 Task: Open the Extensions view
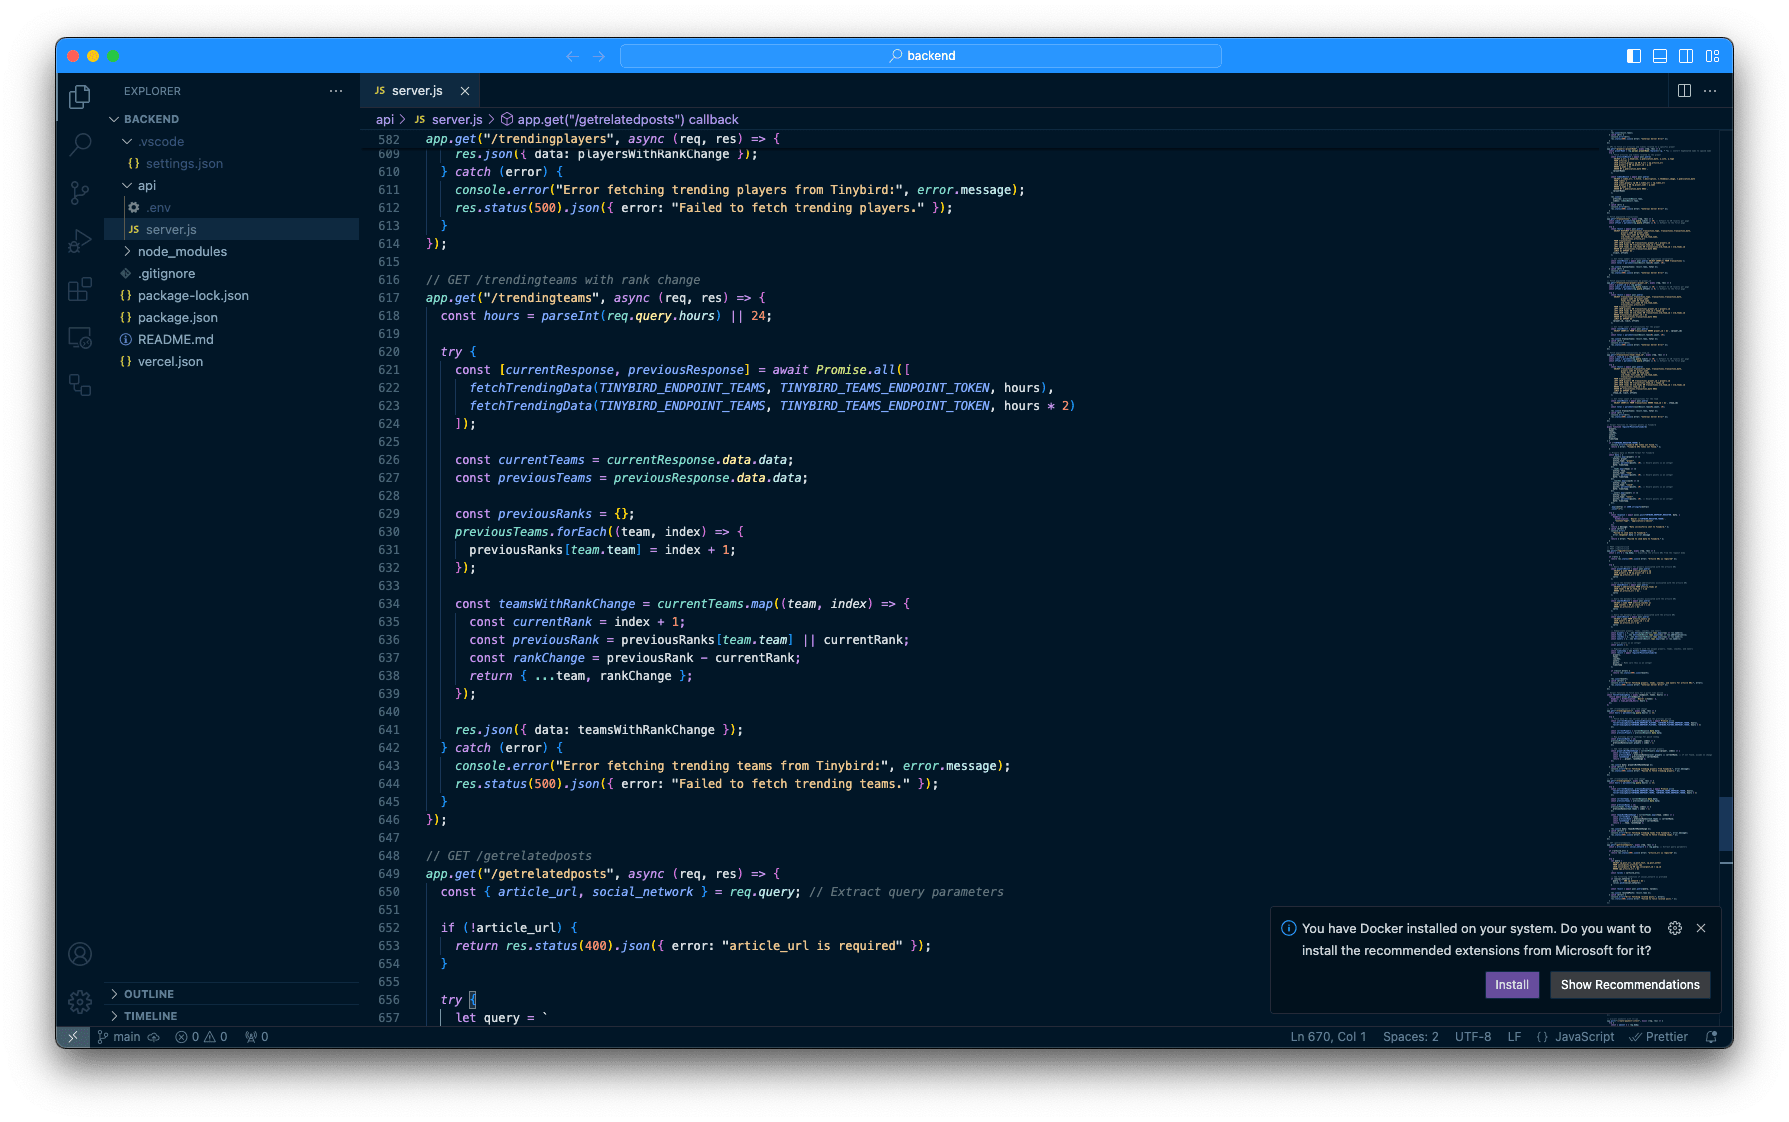tap(80, 289)
